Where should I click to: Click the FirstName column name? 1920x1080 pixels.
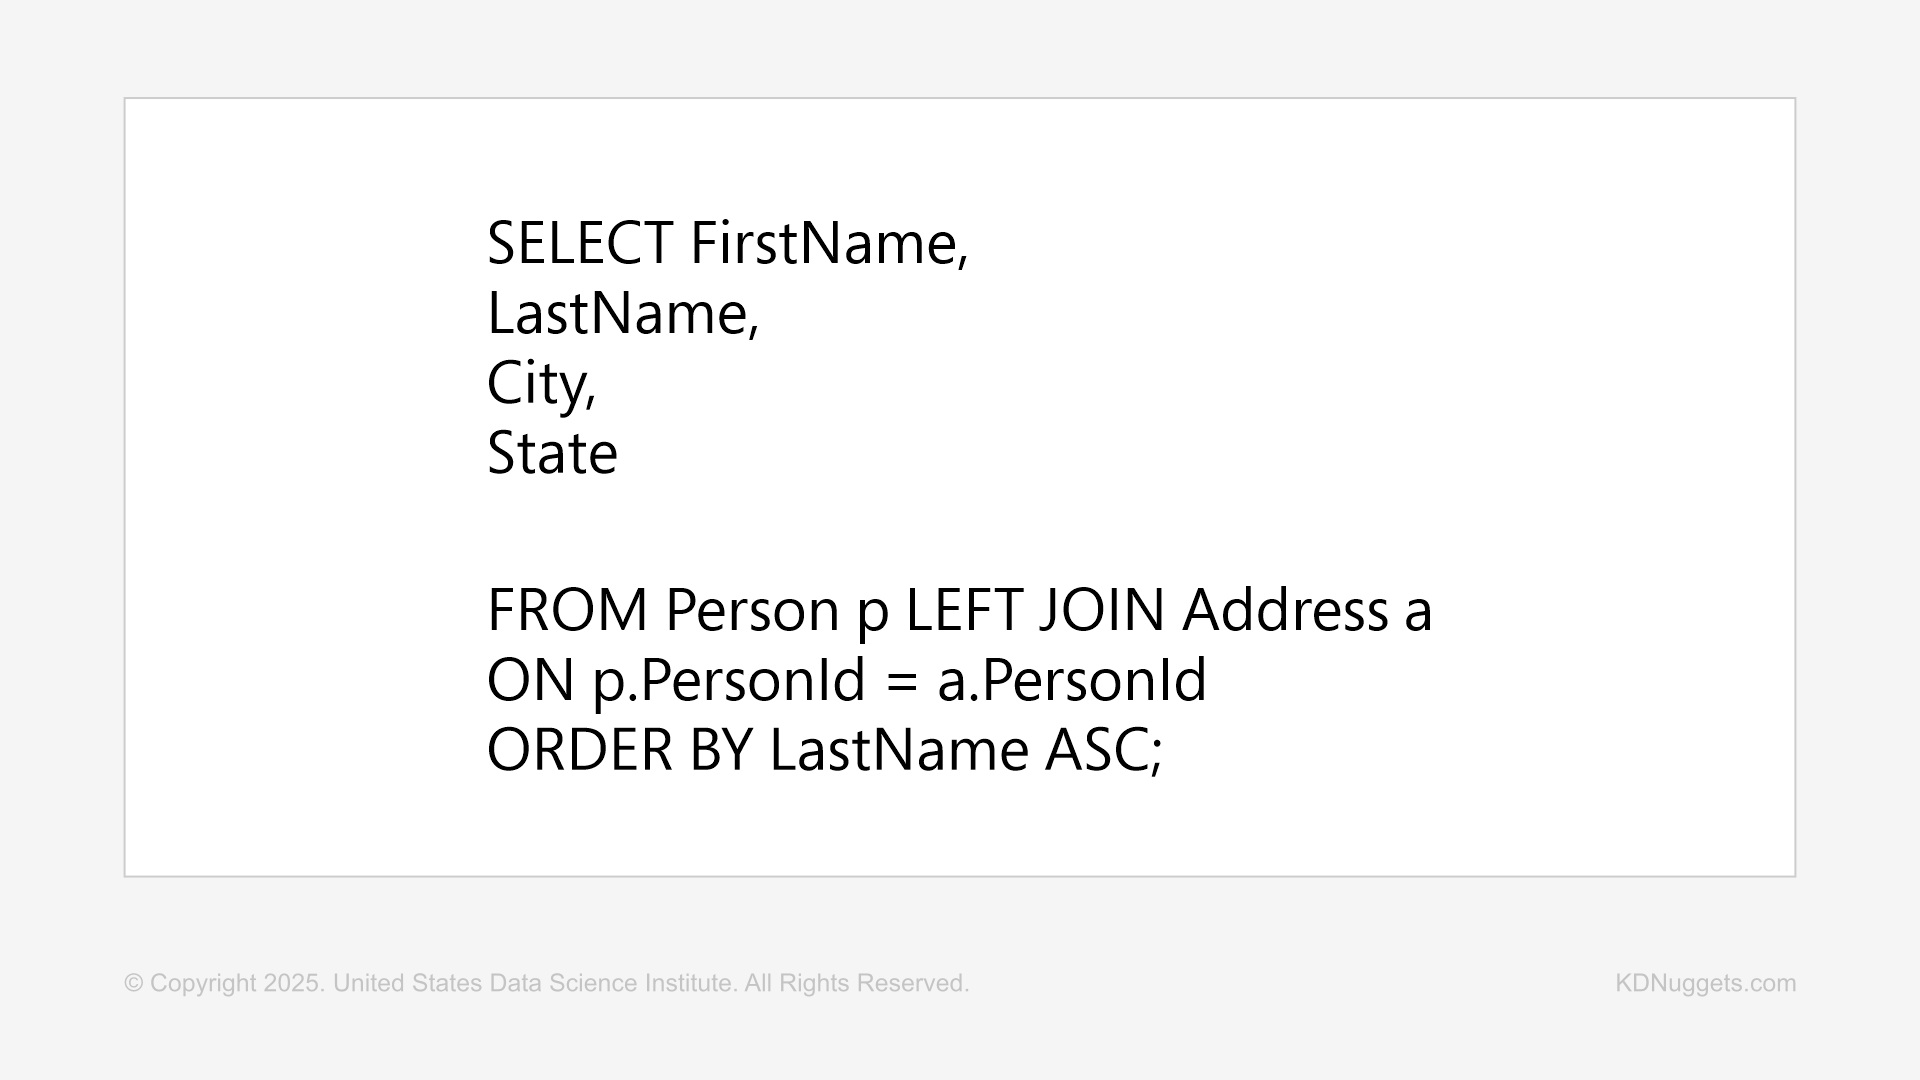click(829, 243)
